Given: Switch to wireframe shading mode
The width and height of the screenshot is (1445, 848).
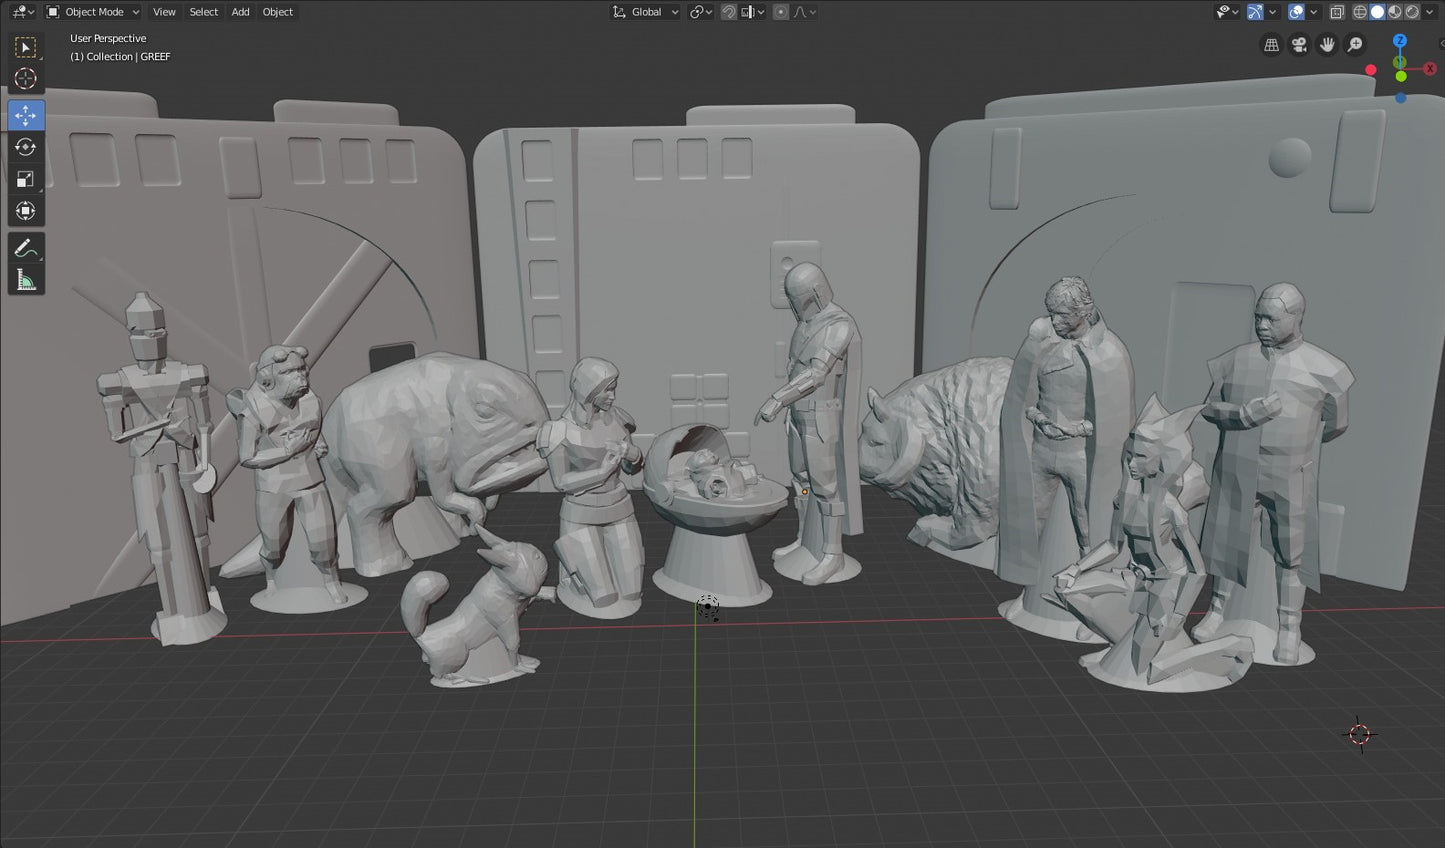Looking at the screenshot, I should pyautogui.click(x=1360, y=12).
